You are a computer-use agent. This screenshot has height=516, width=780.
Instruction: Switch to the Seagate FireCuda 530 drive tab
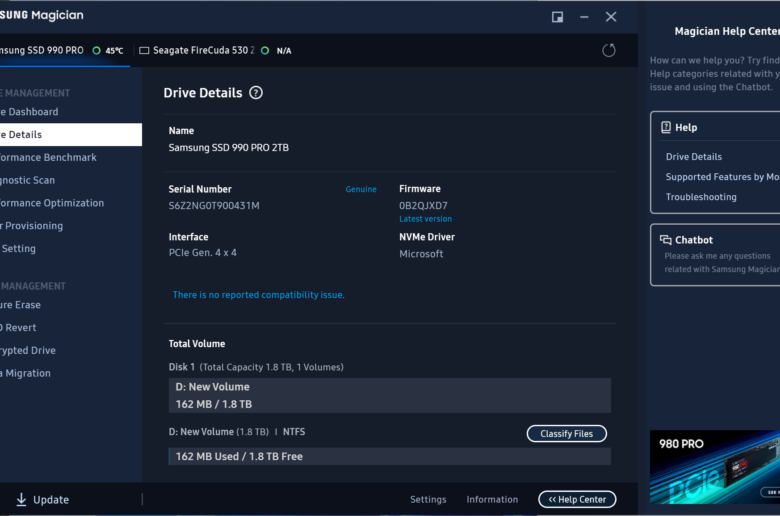coord(216,50)
